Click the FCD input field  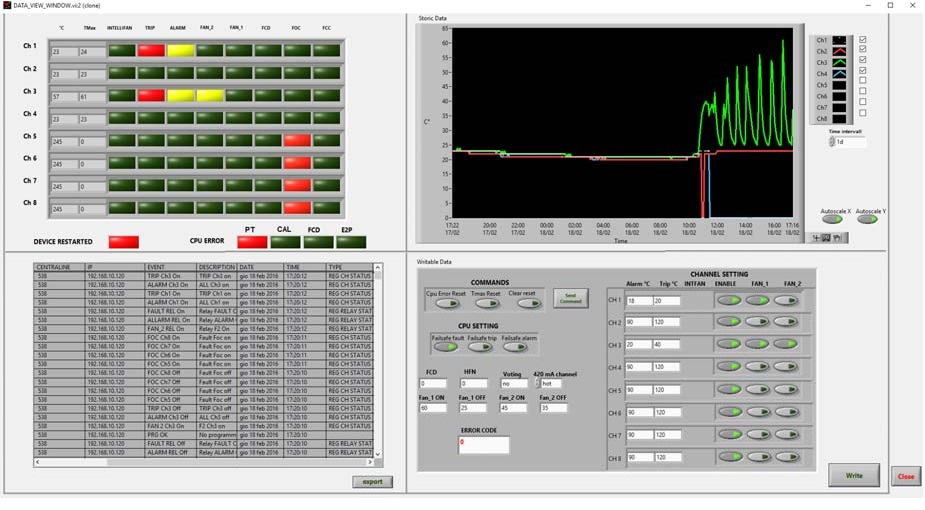tap(432, 384)
